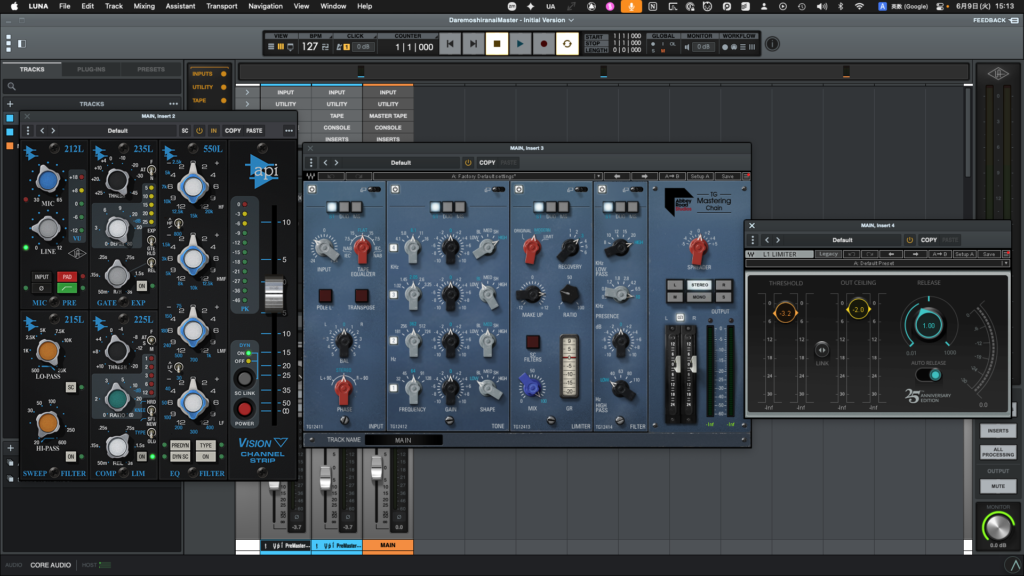Image resolution: width=1024 pixels, height=576 pixels.
Task: Add a track with the plus icon
Action: 10,104
